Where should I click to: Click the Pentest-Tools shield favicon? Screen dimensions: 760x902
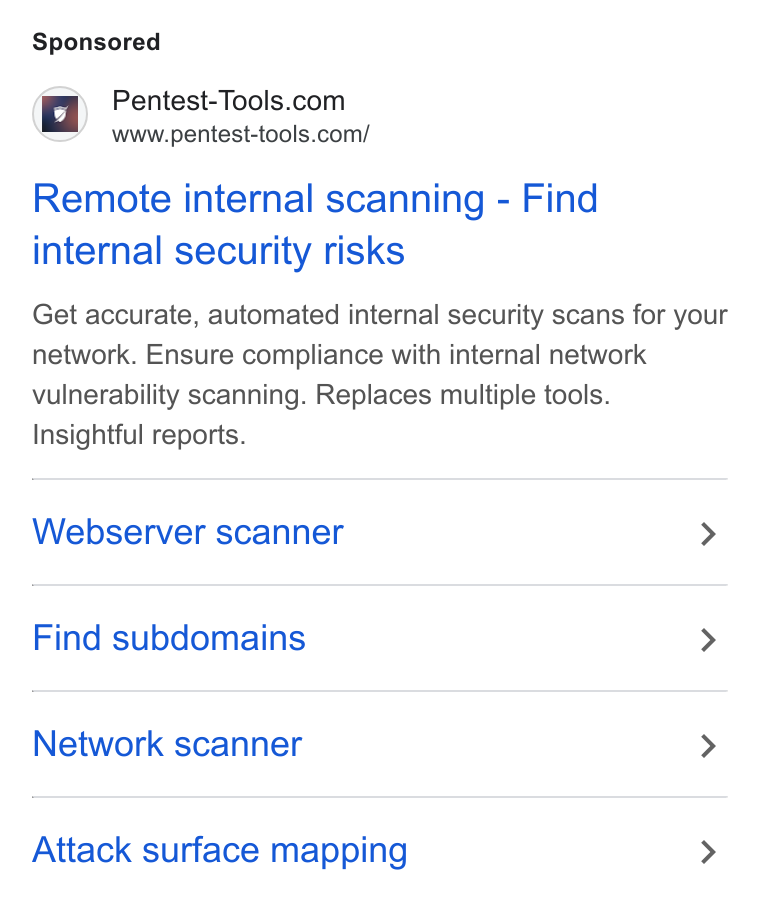point(60,114)
